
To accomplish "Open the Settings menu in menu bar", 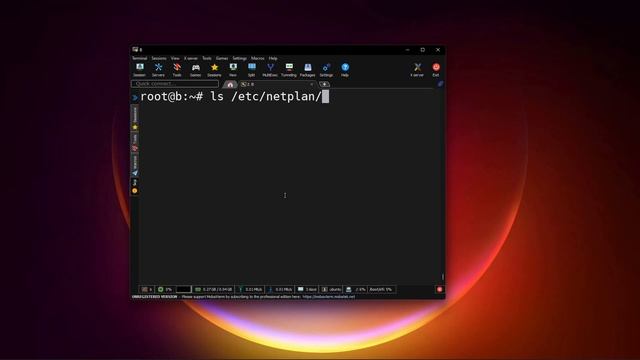I will 240,58.
